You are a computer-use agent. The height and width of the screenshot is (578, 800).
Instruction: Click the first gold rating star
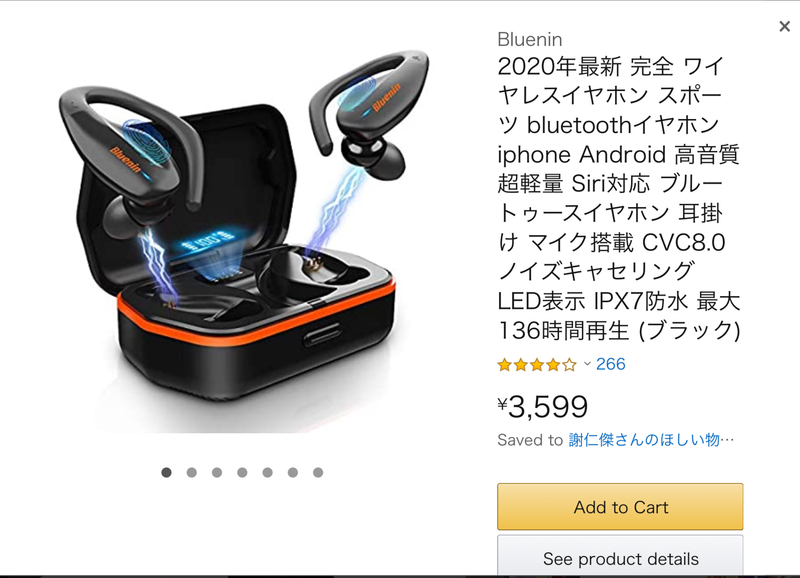point(505,364)
